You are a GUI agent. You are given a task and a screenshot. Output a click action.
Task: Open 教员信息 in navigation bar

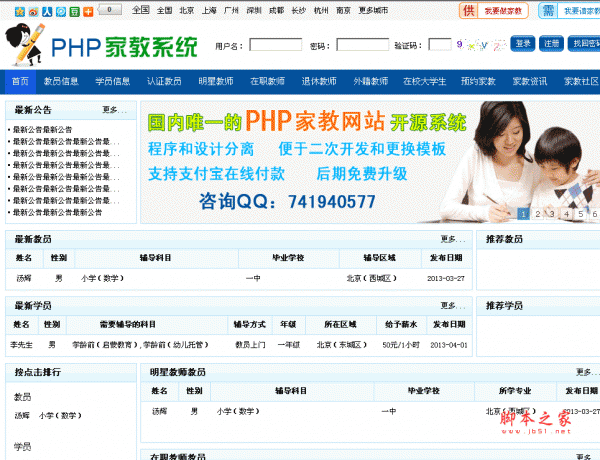click(61, 81)
